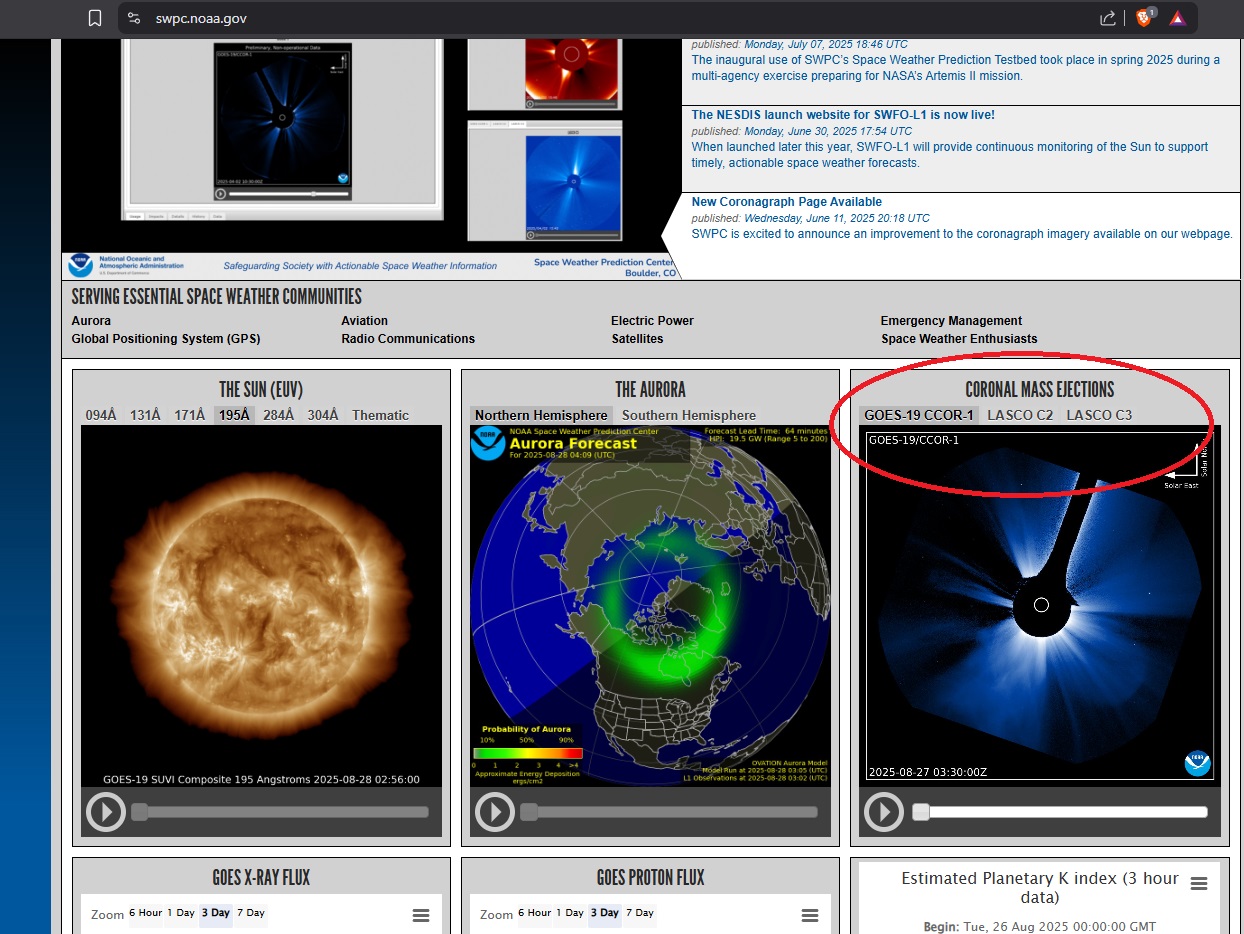Click the Sun EUV 195 Angstroms image

click(x=261, y=606)
